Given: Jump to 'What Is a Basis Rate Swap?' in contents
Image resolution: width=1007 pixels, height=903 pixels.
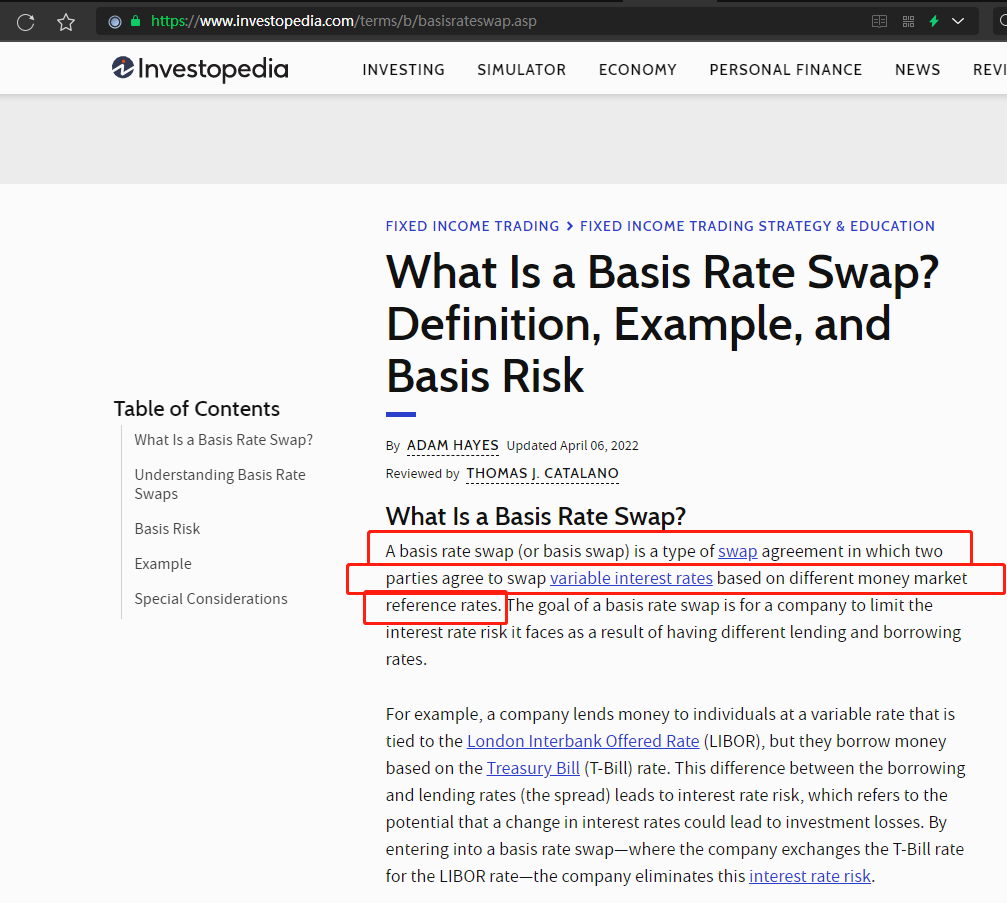Looking at the screenshot, I should (x=223, y=440).
